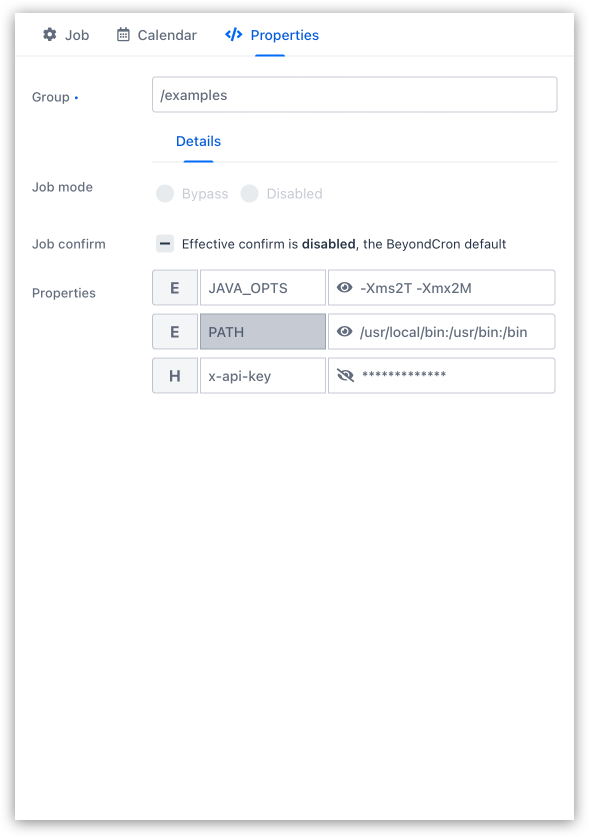The image size is (589, 837).
Task: Click the E type badge for PATH
Action: 175,331
